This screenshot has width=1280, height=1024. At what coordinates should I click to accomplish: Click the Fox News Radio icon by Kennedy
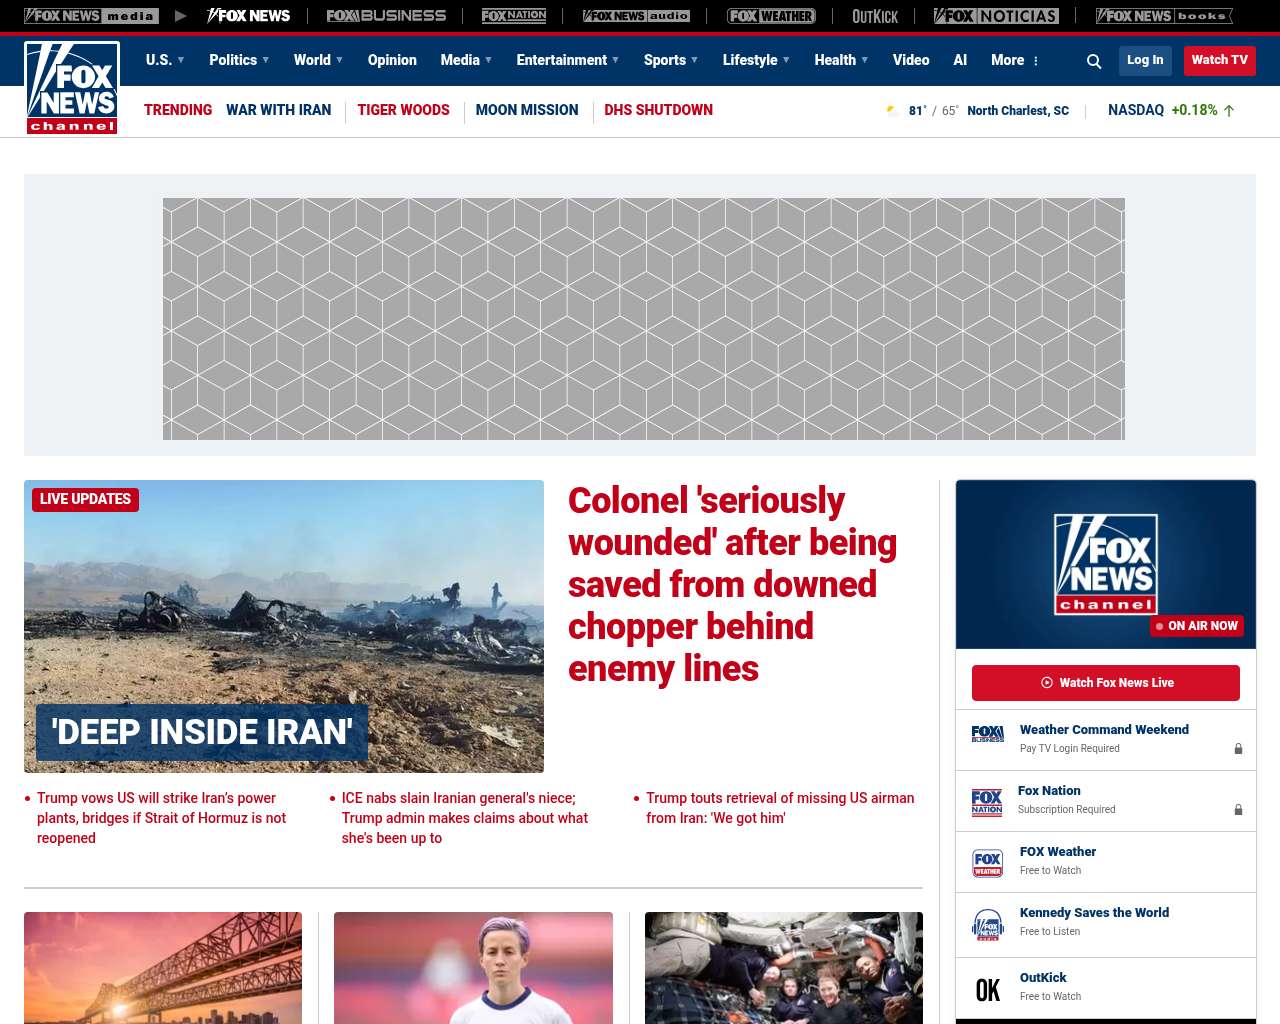988,924
